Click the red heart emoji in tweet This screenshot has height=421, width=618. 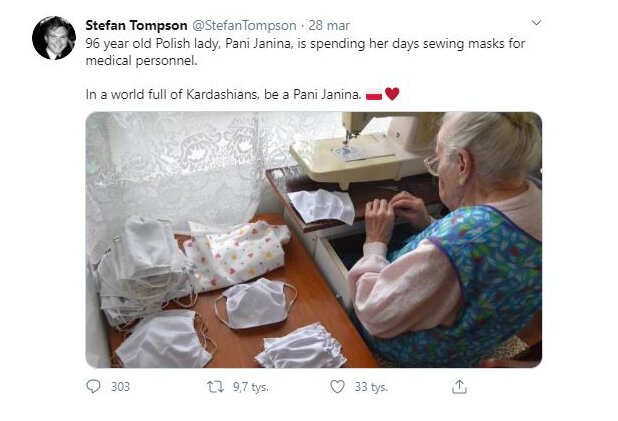pos(392,94)
